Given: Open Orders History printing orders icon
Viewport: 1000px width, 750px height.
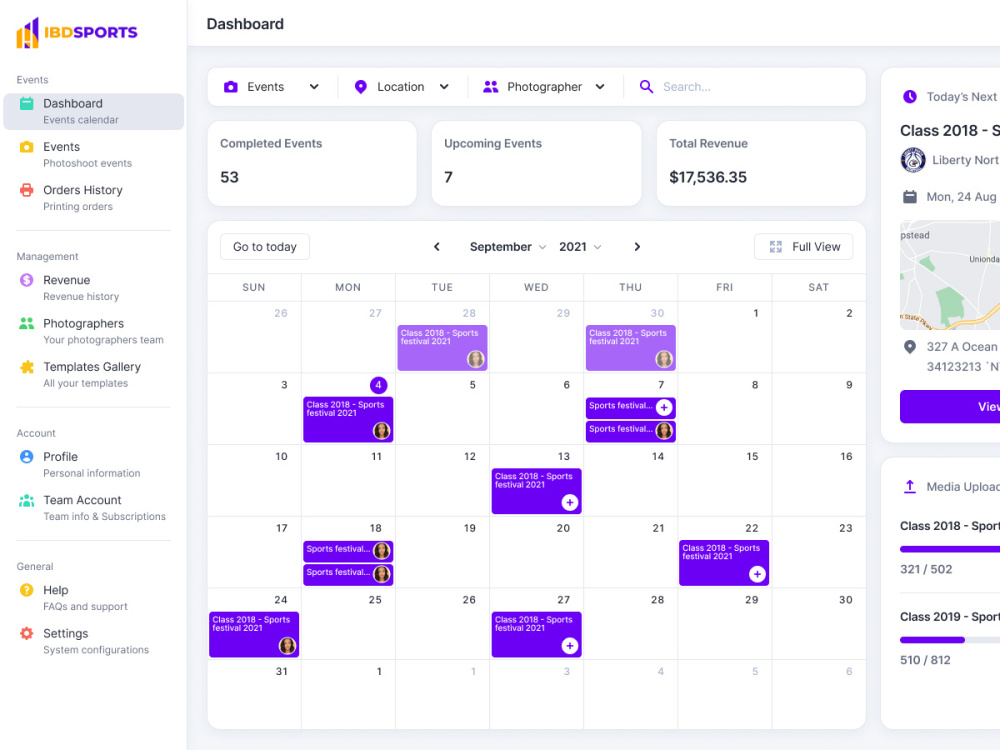Looking at the screenshot, I should 27,190.
